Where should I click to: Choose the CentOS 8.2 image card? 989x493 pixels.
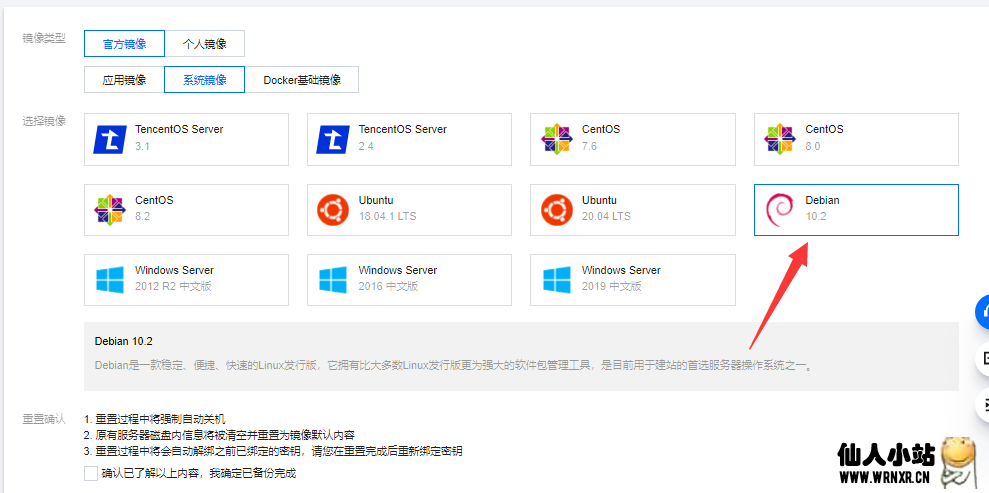click(x=186, y=210)
